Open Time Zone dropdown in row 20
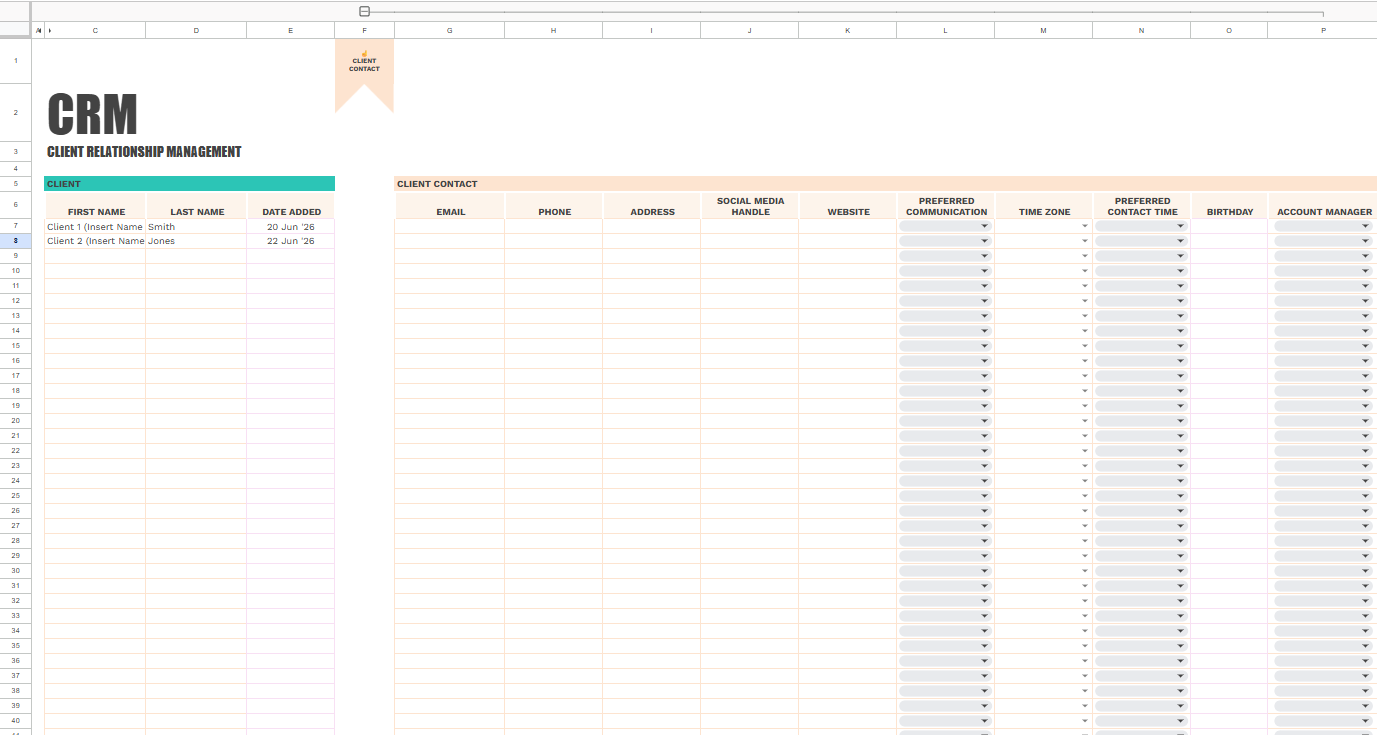This screenshot has height=735, width=1377. (1085, 422)
